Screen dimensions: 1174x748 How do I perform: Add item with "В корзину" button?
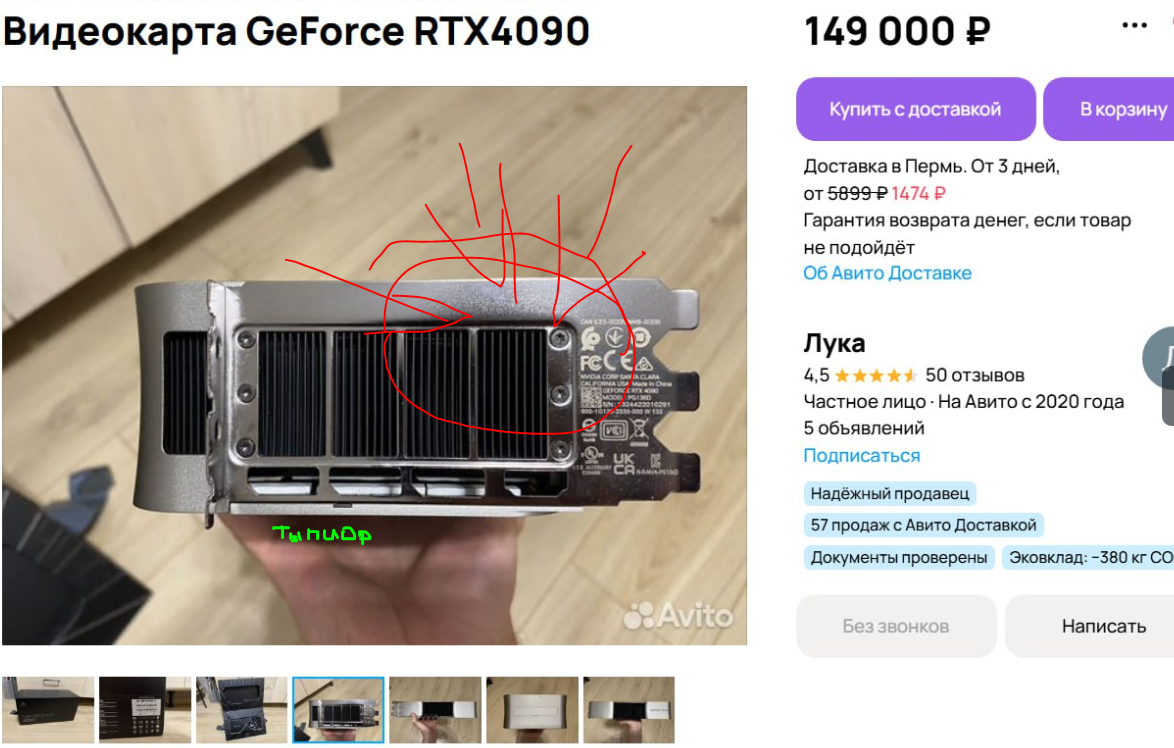click(1110, 109)
